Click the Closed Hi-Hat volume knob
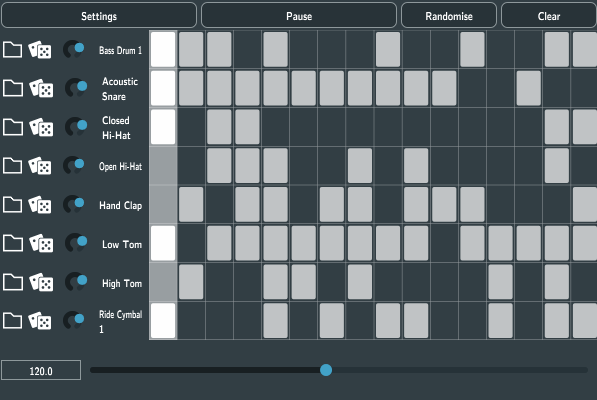The height and width of the screenshot is (400, 597). tap(76, 127)
